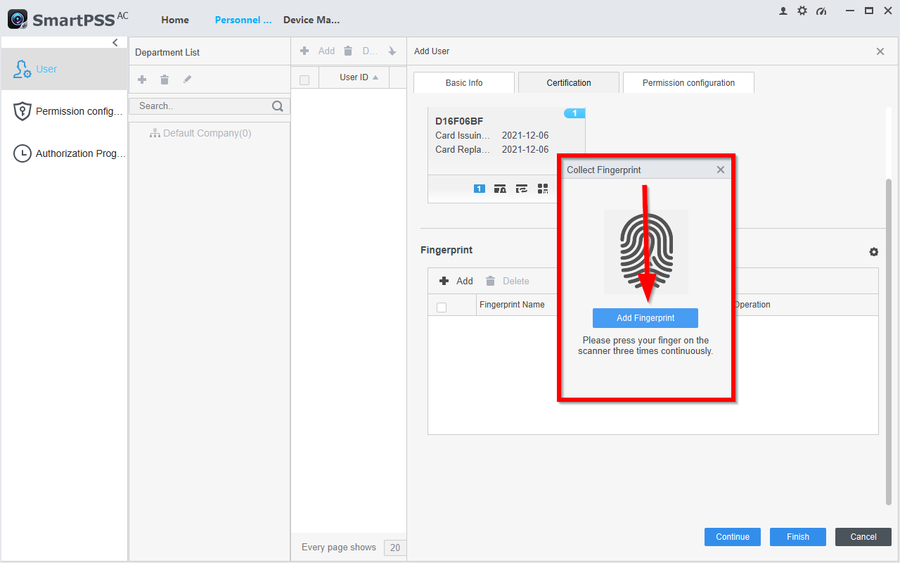The width and height of the screenshot is (900, 563).
Task: Click the user account icon in title bar
Action: [x=783, y=10]
